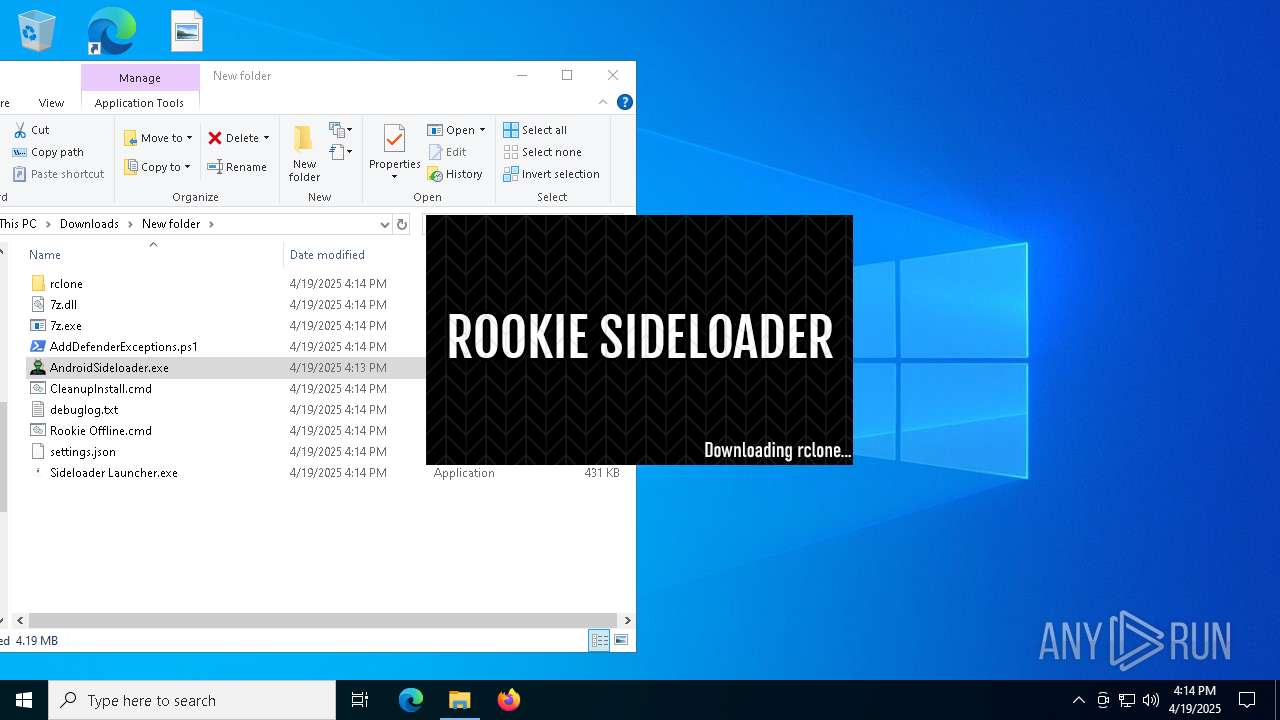The image size is (1280, 720).
Task: Click Paste shortcut in ribbon
Action: (x=58, y=174)
